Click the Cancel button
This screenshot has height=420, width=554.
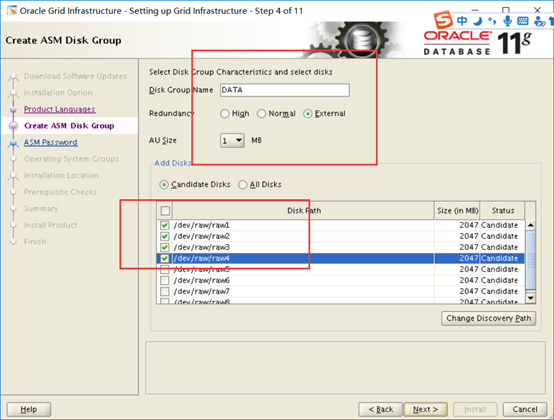pyautogui.click(x=525, y=409)
